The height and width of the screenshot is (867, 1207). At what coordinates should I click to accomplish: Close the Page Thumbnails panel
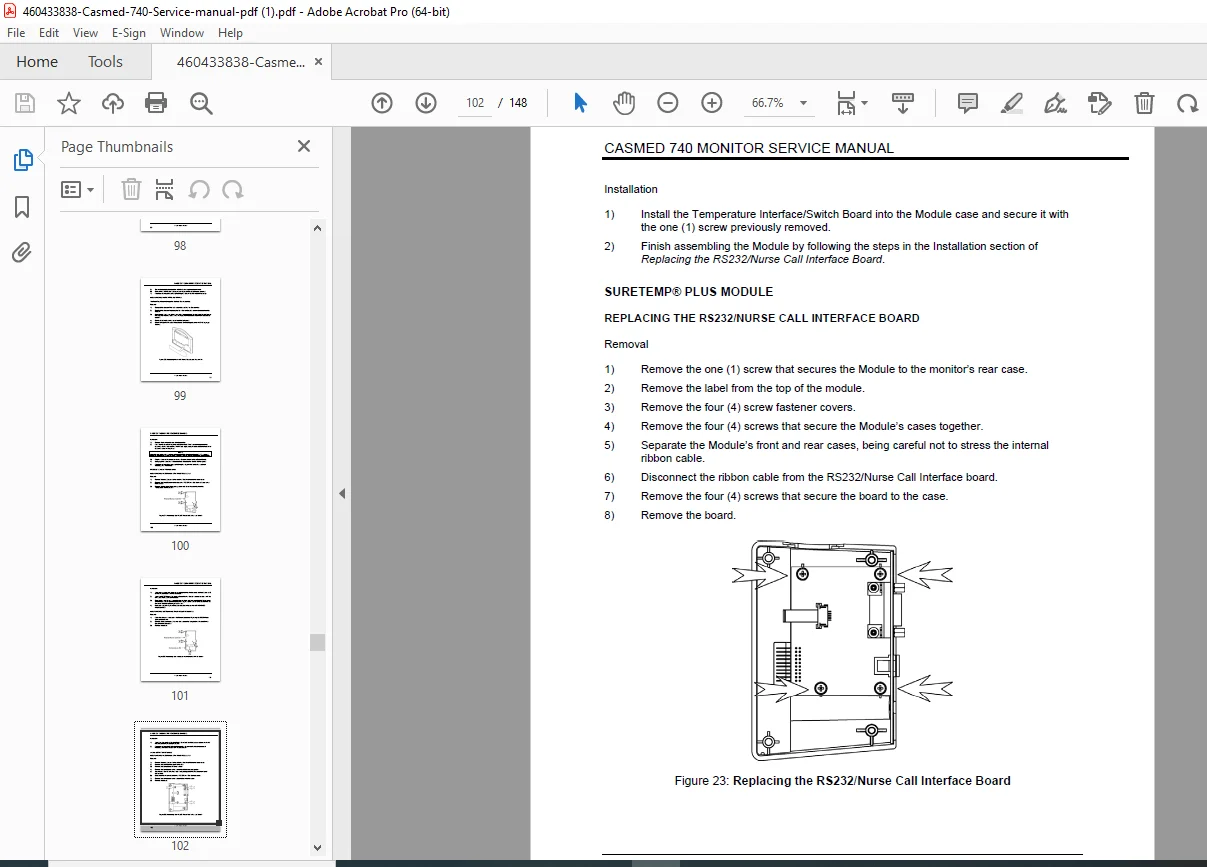pos(304,147)
